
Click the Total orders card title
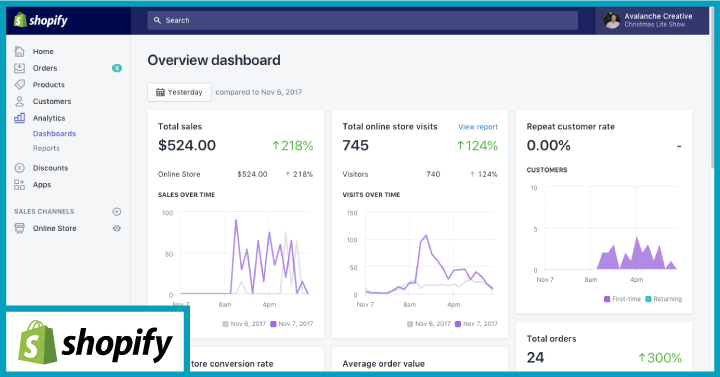coord(551,339)
